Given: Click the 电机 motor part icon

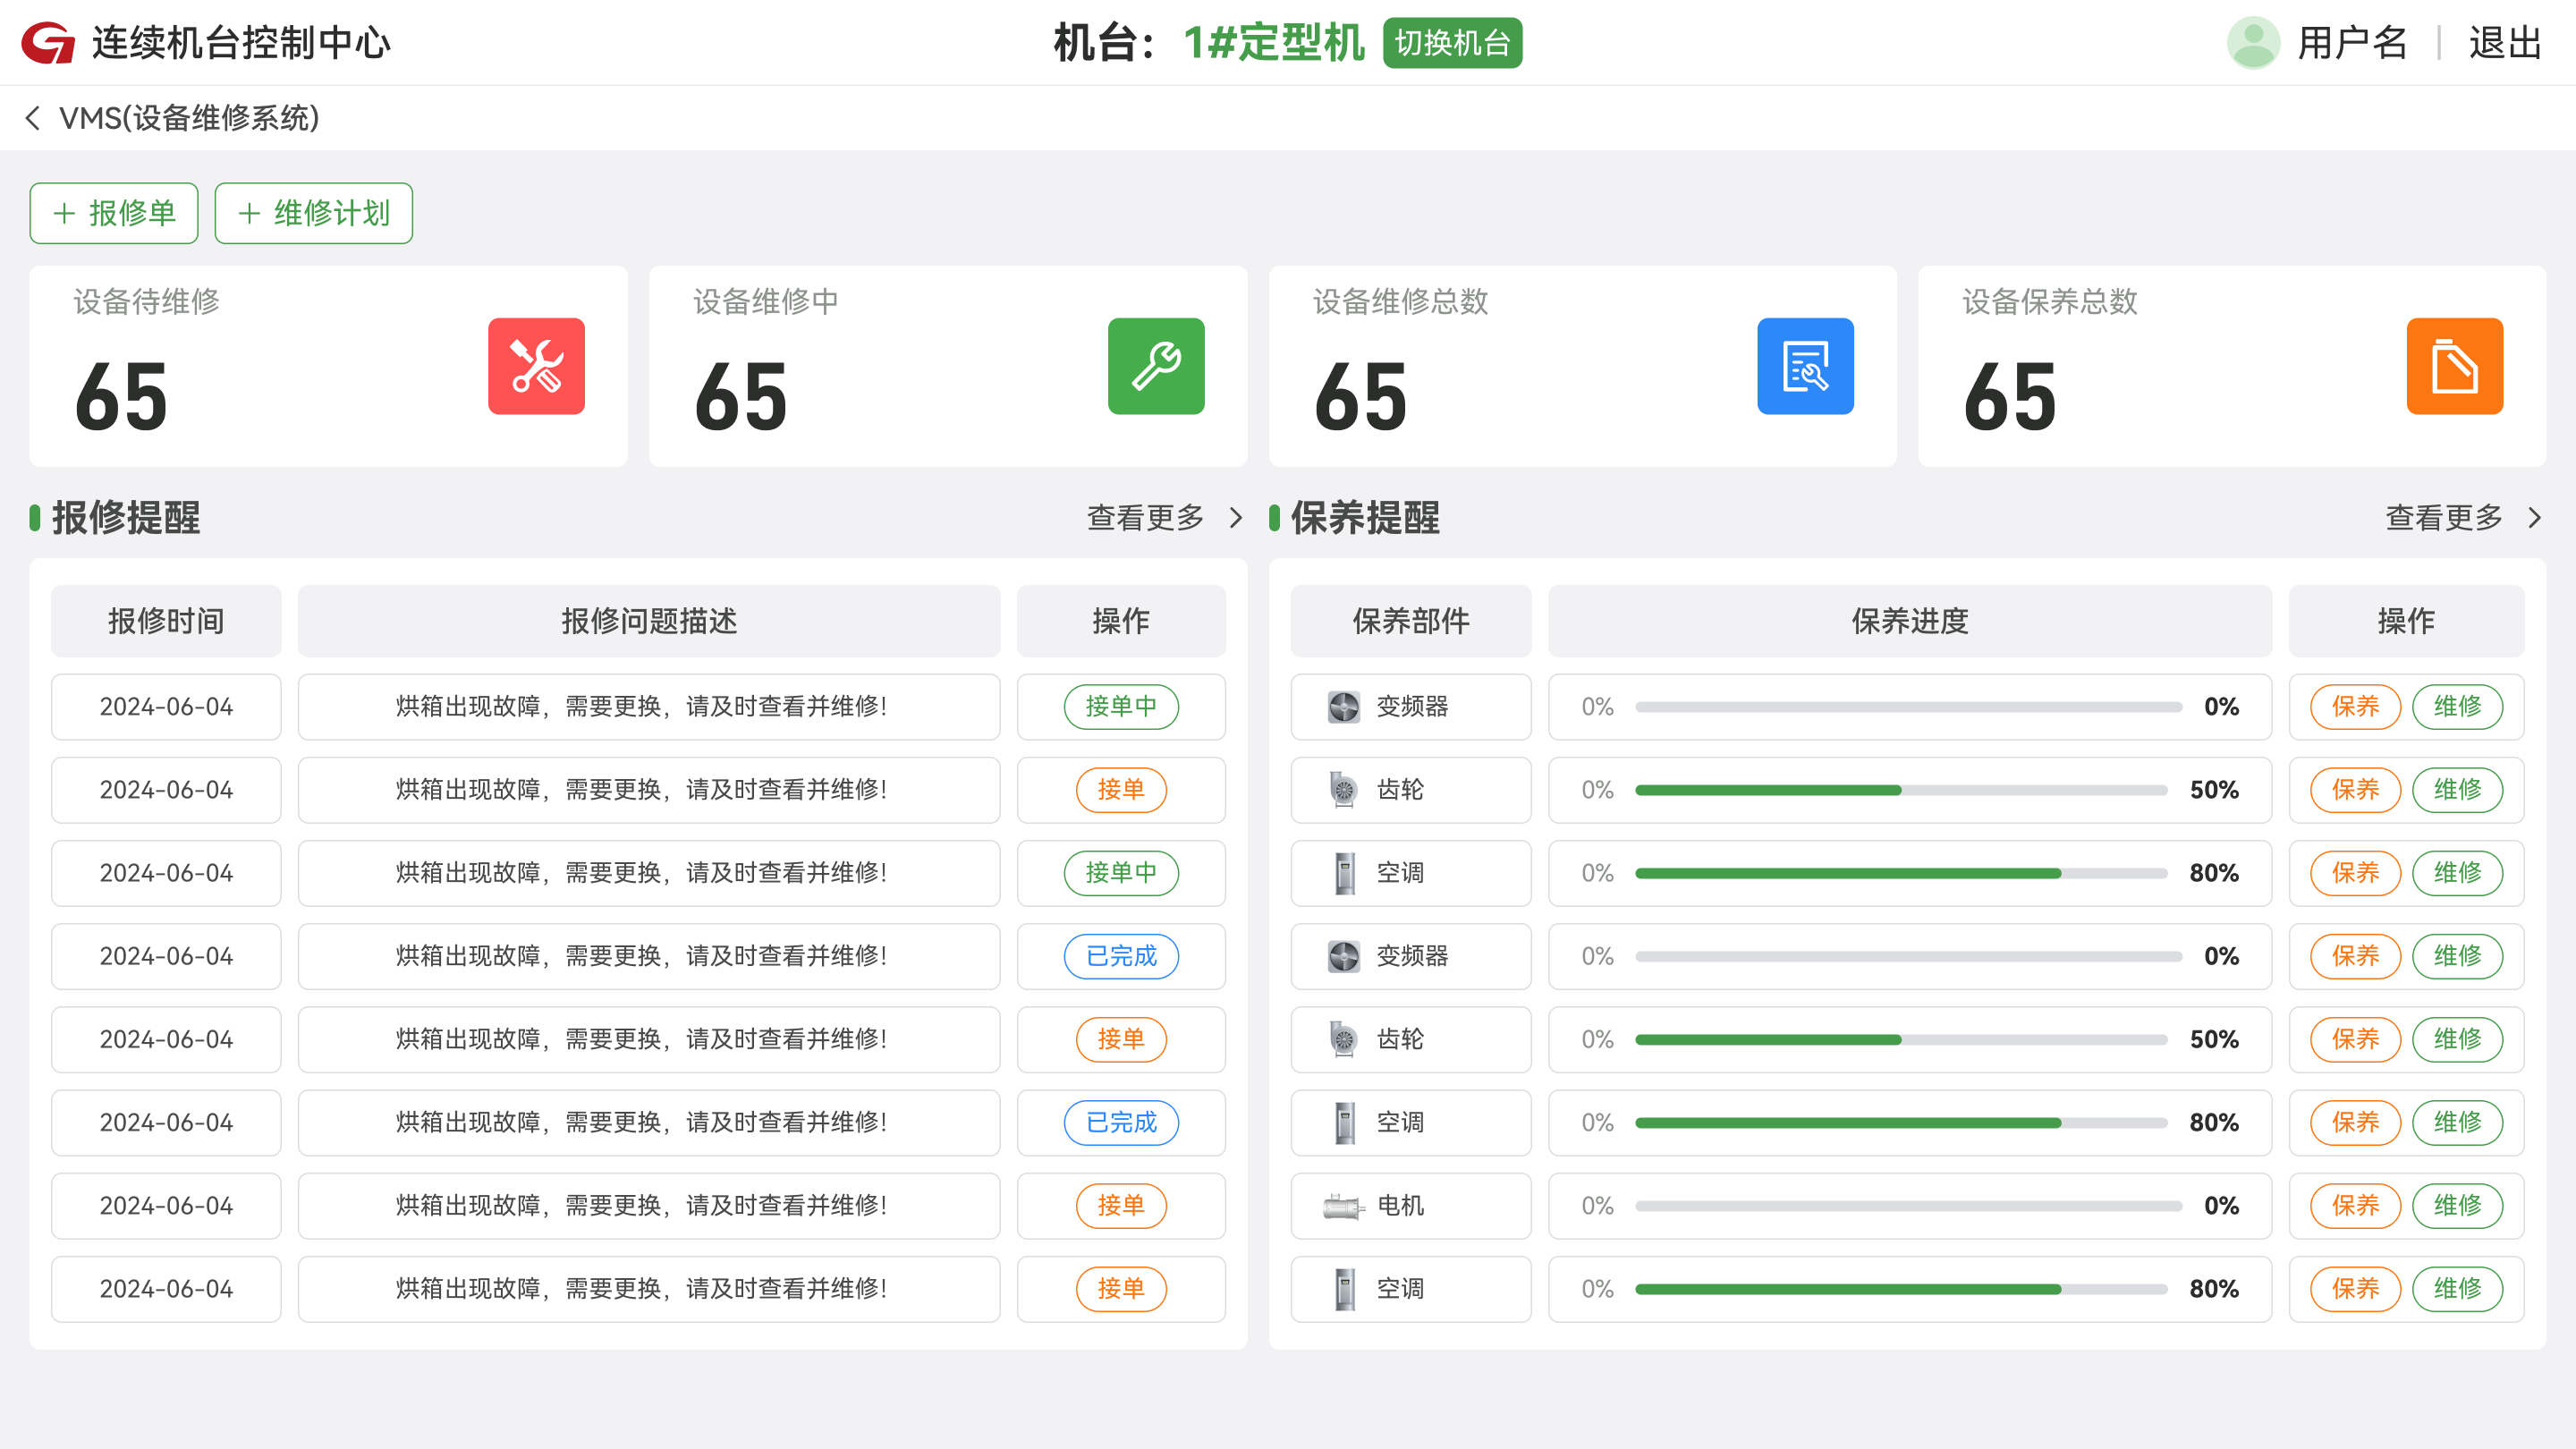Looking at the screenshot, I should point(1343,1206).
